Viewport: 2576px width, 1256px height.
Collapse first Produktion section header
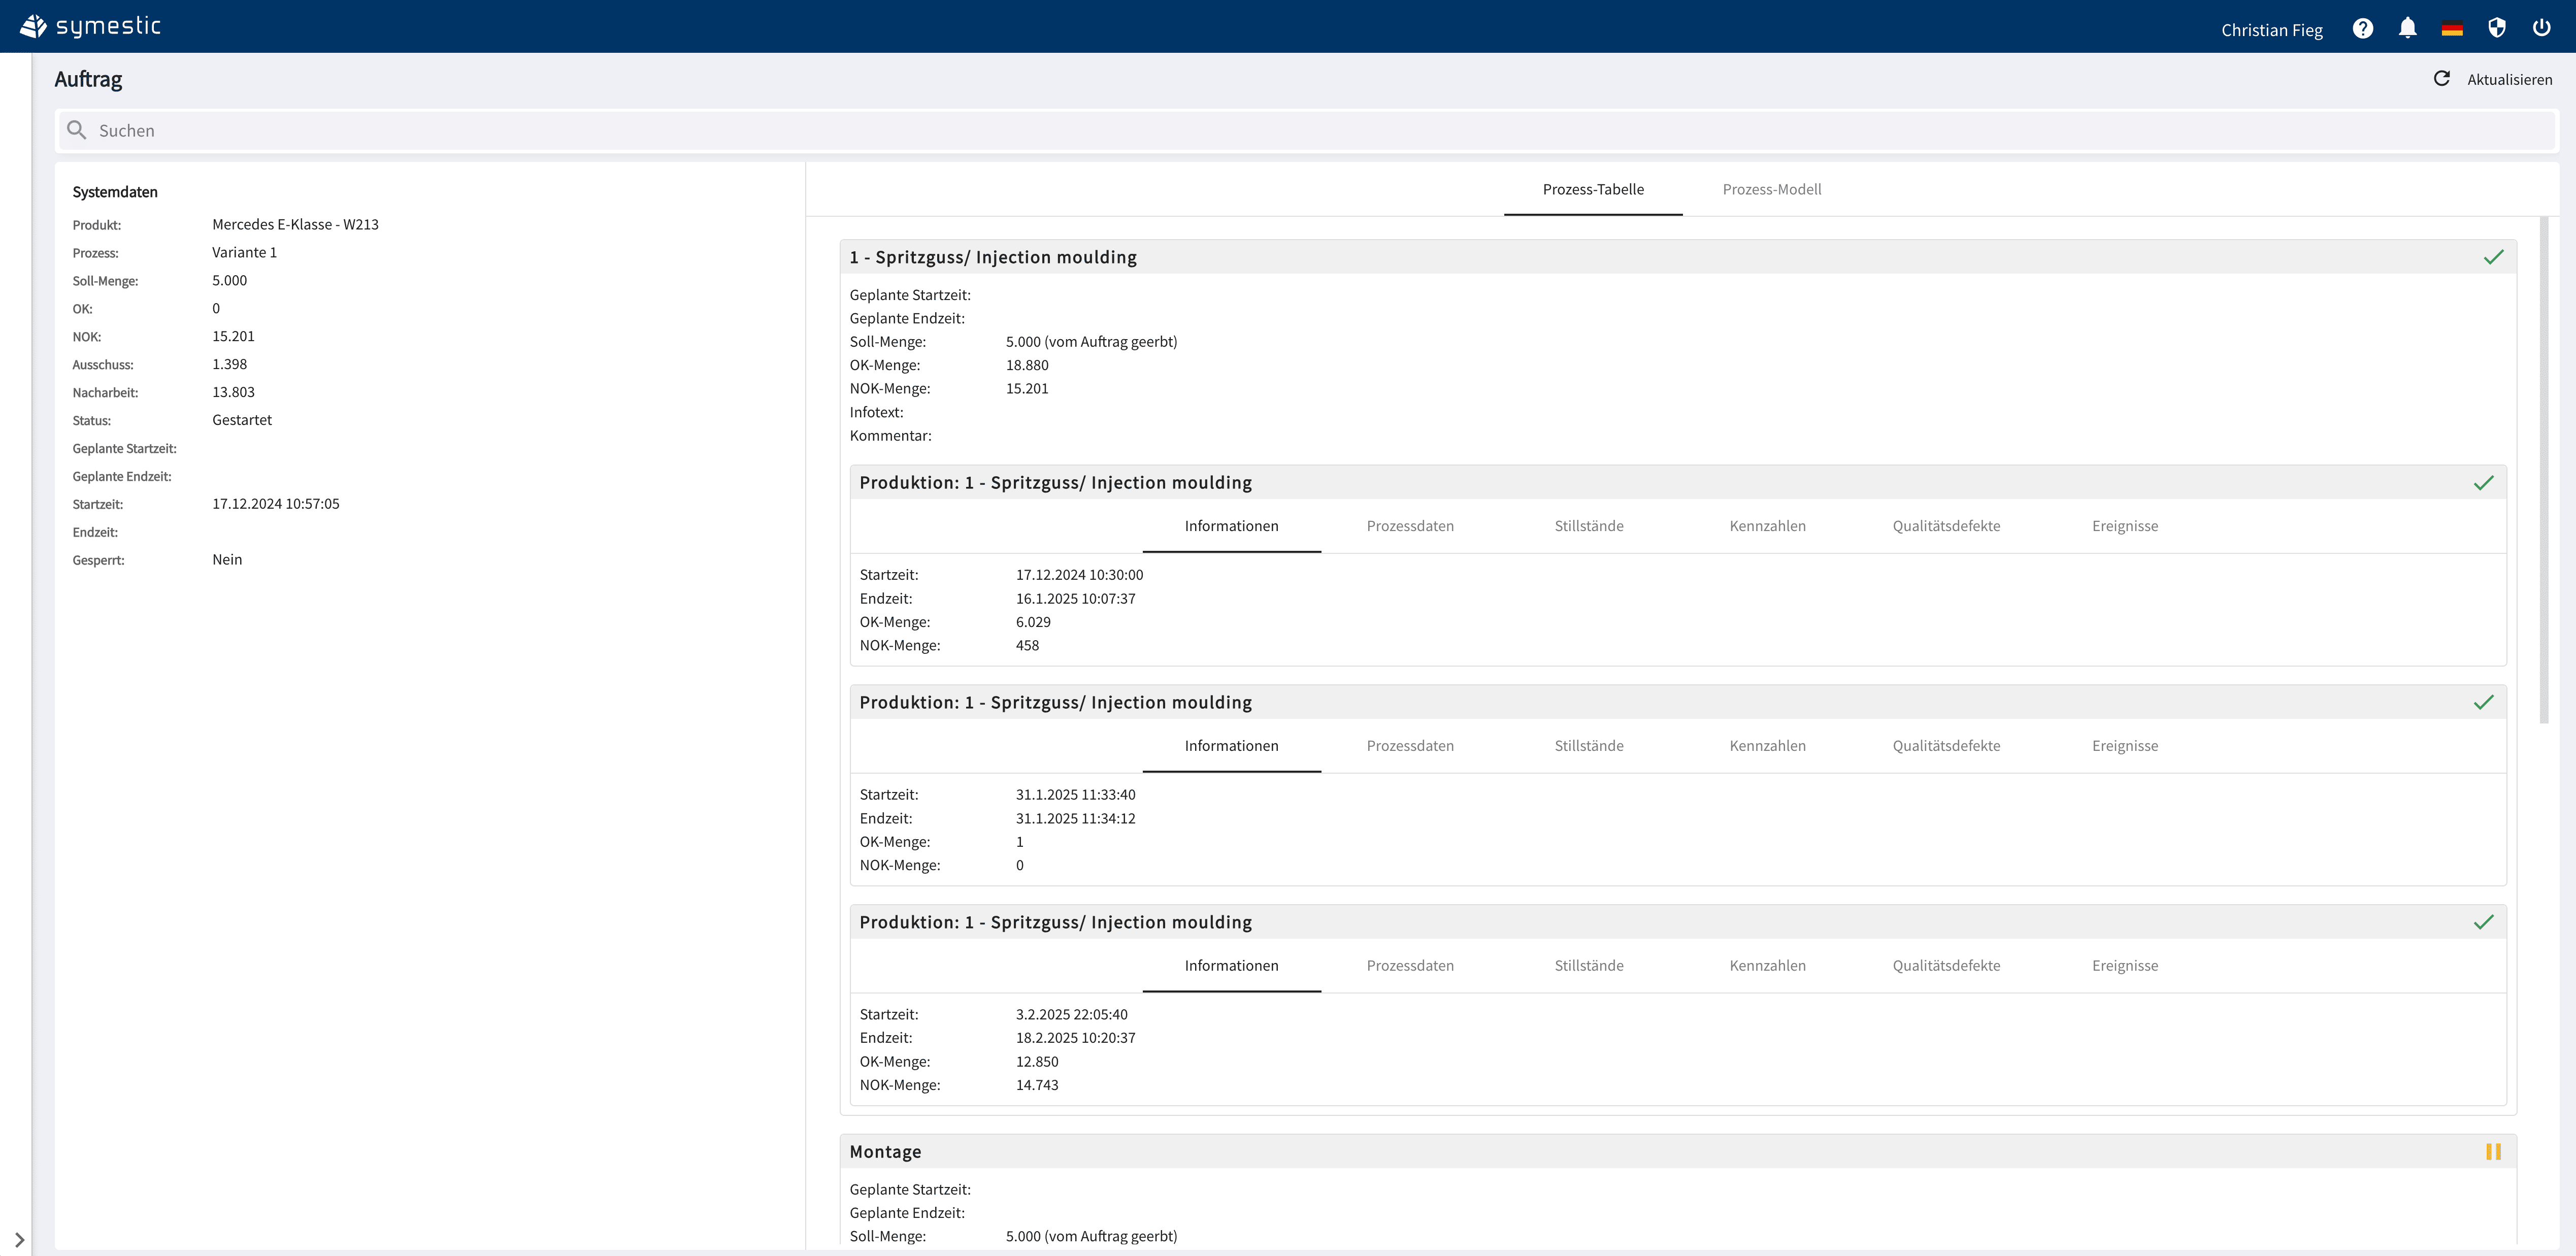coord(1677,483)
